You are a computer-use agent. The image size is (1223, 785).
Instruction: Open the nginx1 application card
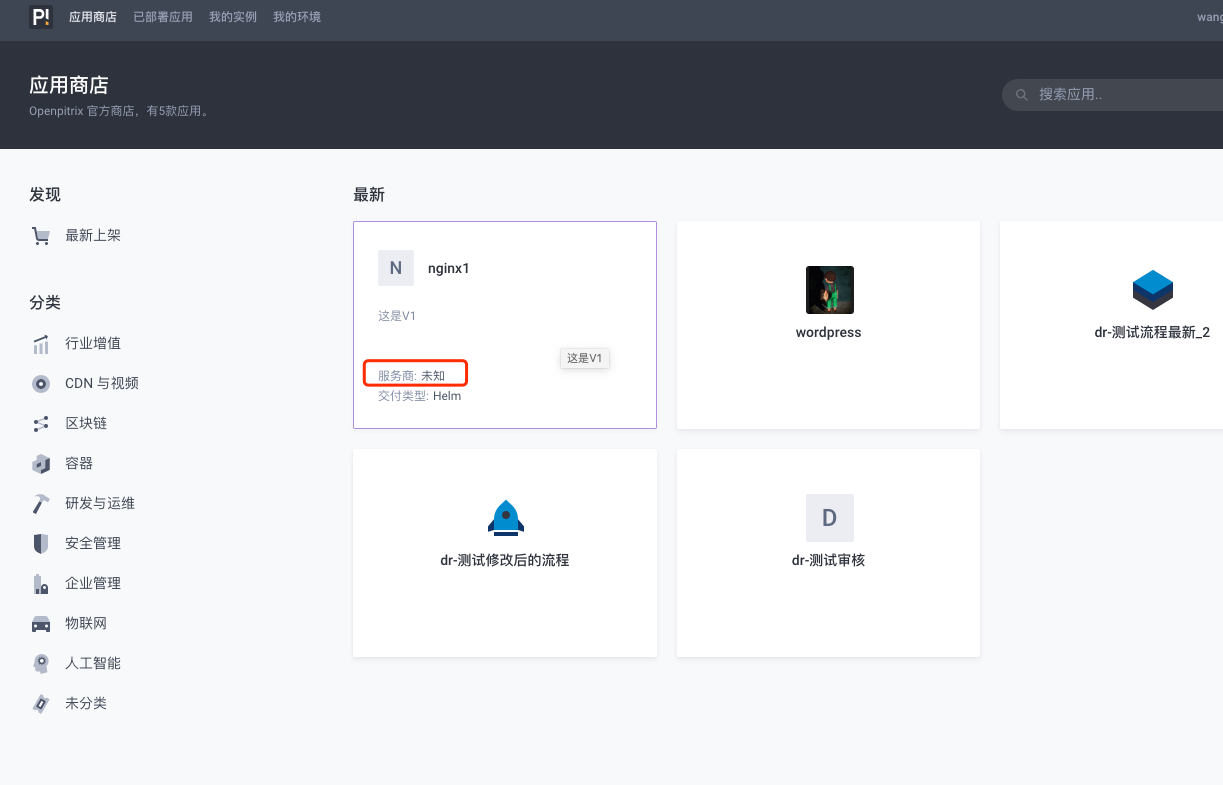[x=504, y=325]
